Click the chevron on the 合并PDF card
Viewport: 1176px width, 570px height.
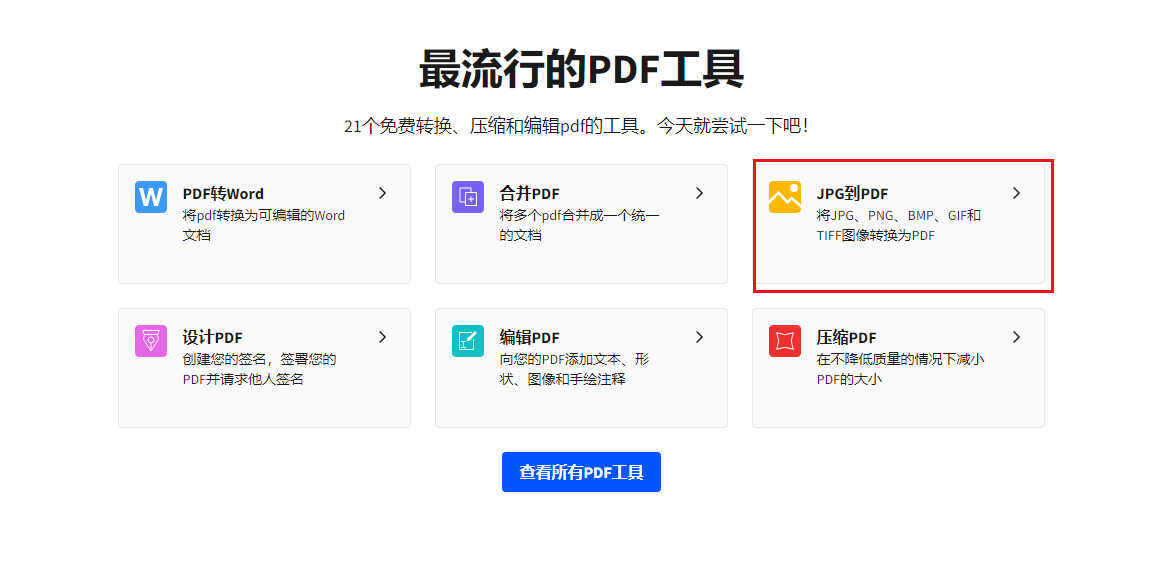coord(699,193)
